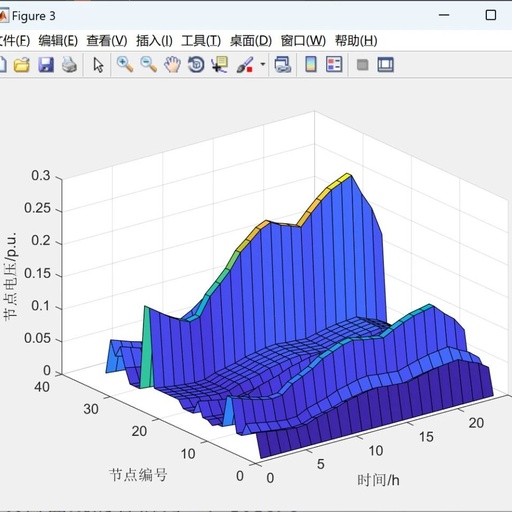512x512 pixels.
Task: Click Show Plot Tools and dock icon
Action: click(385, 64)
